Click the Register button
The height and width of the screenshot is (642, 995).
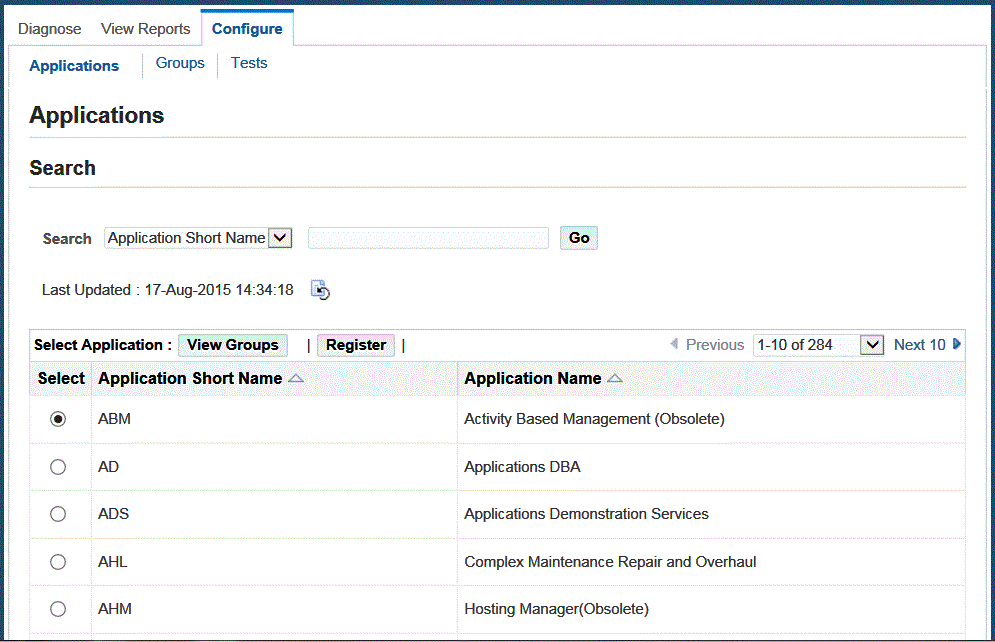tap(356, 345)
